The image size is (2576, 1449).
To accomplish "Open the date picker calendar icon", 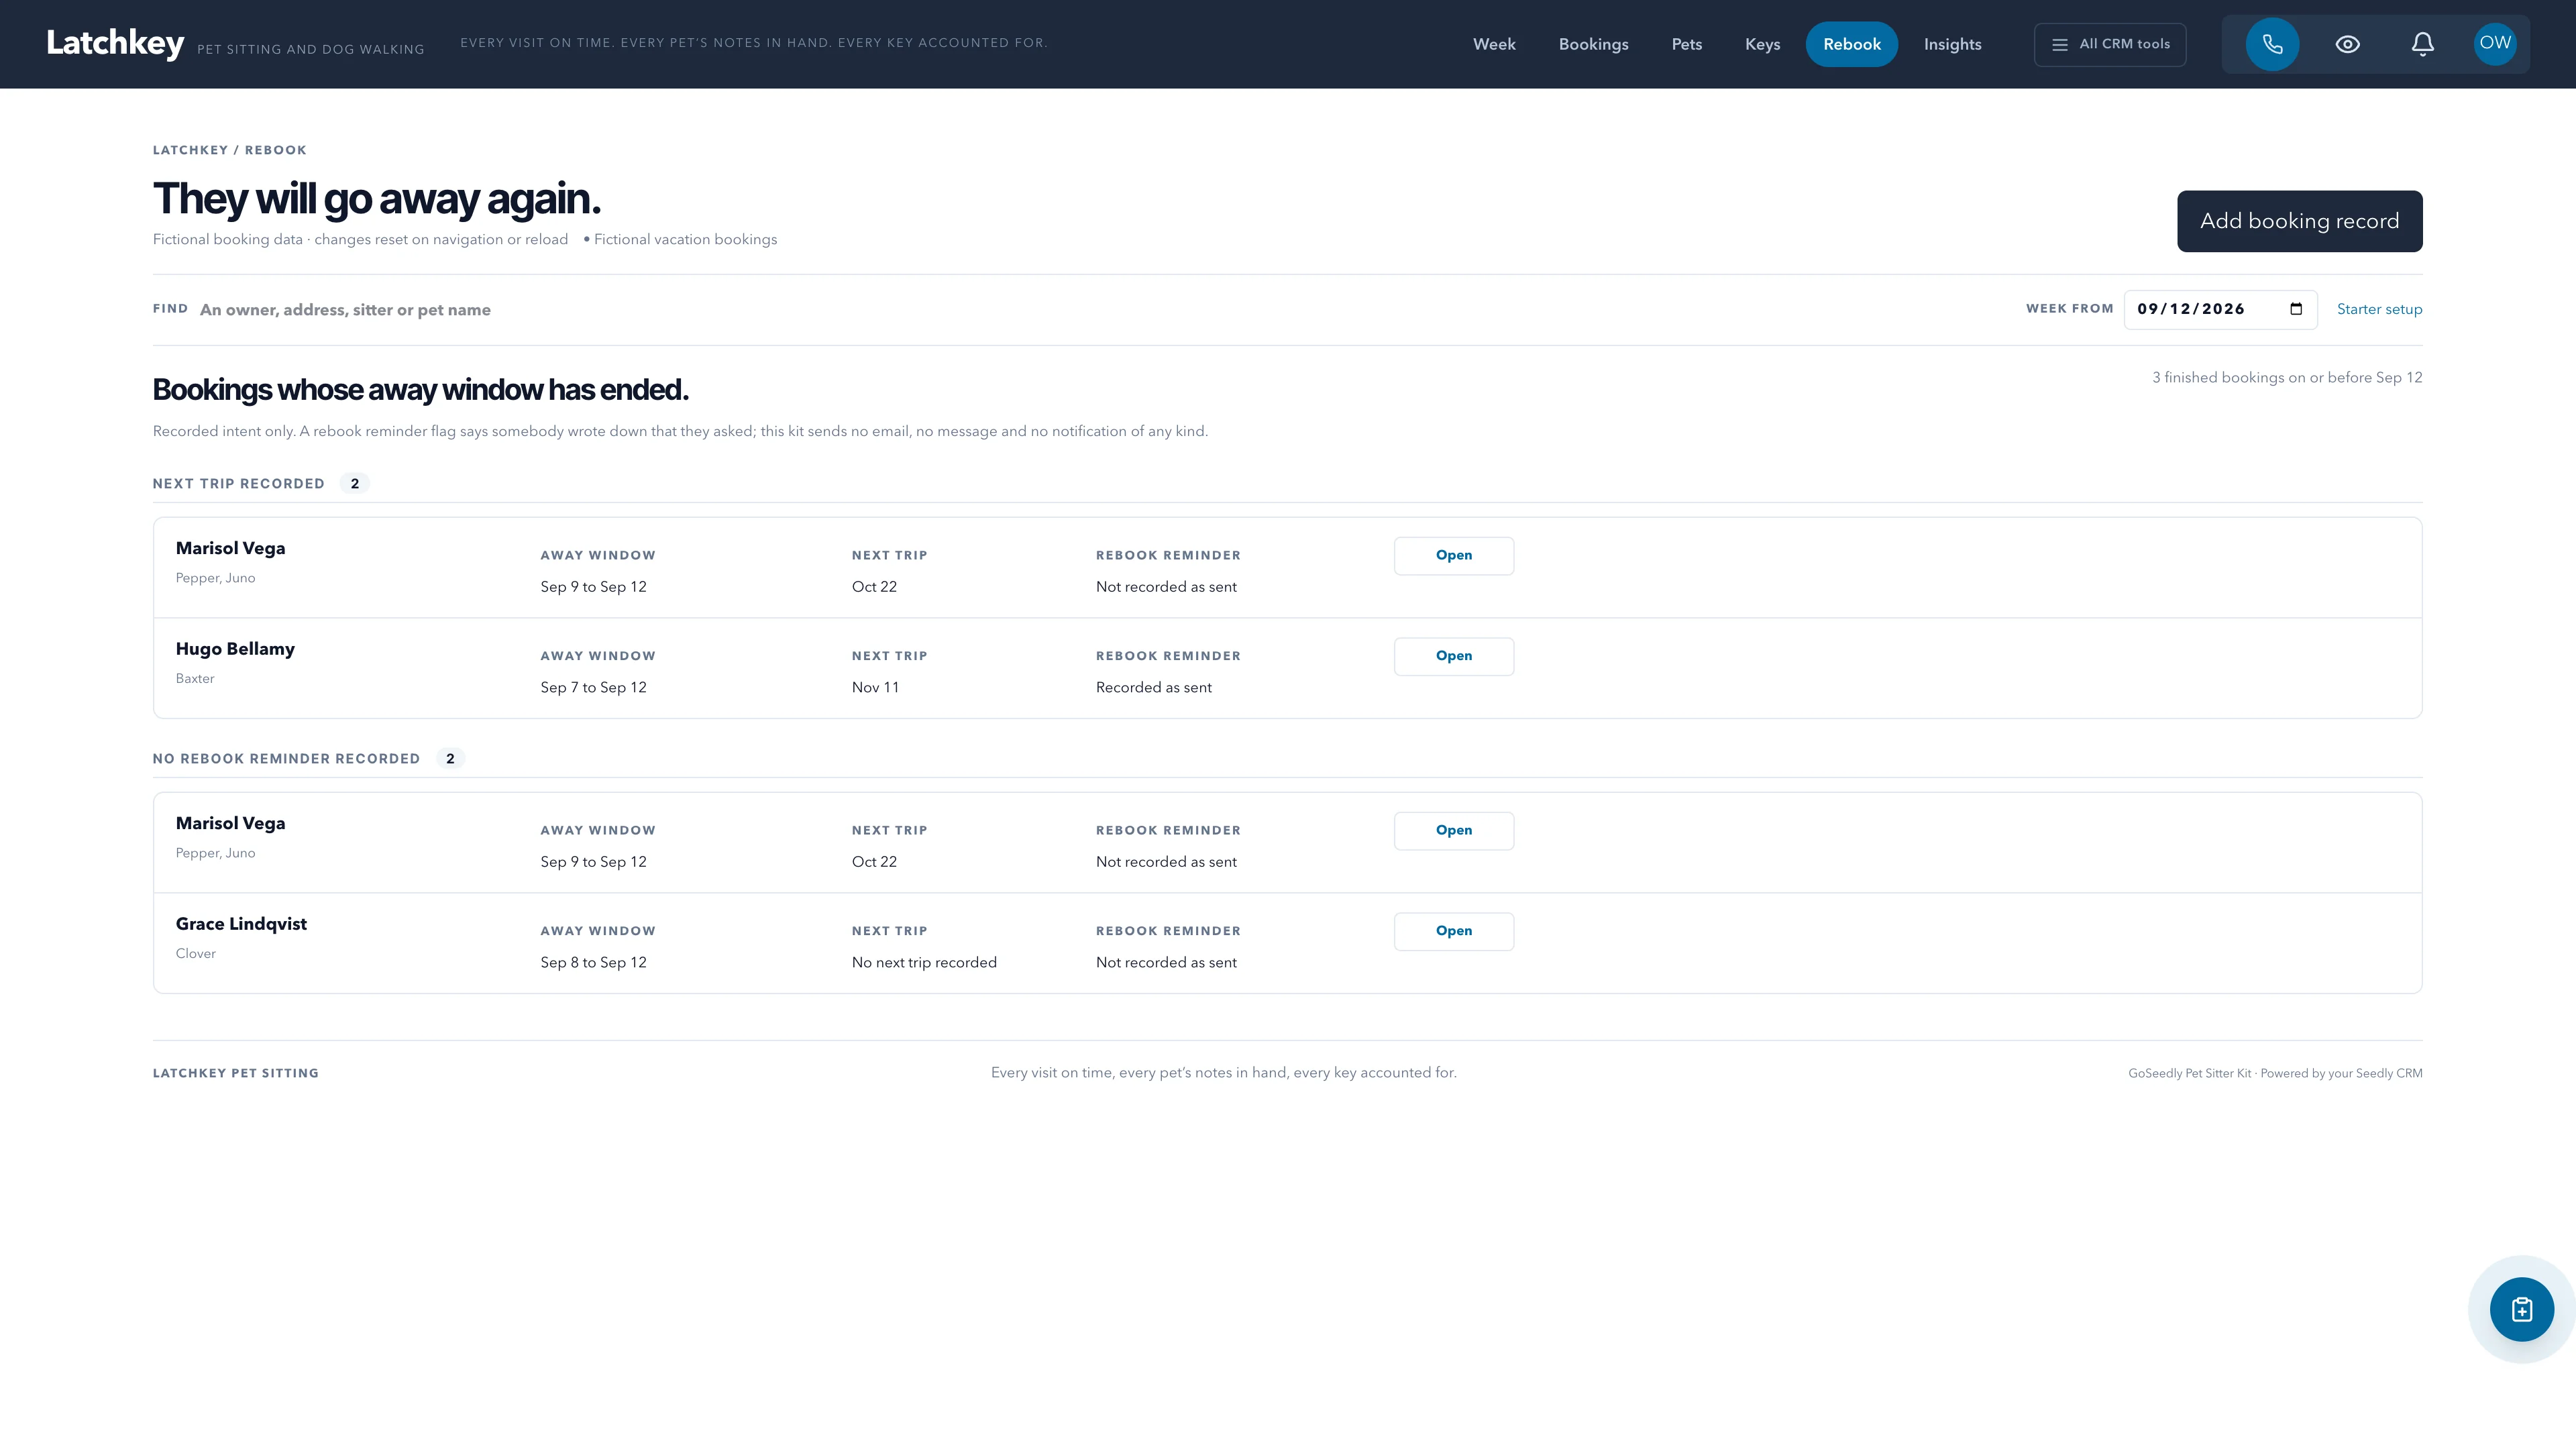I will [2296, 309].
